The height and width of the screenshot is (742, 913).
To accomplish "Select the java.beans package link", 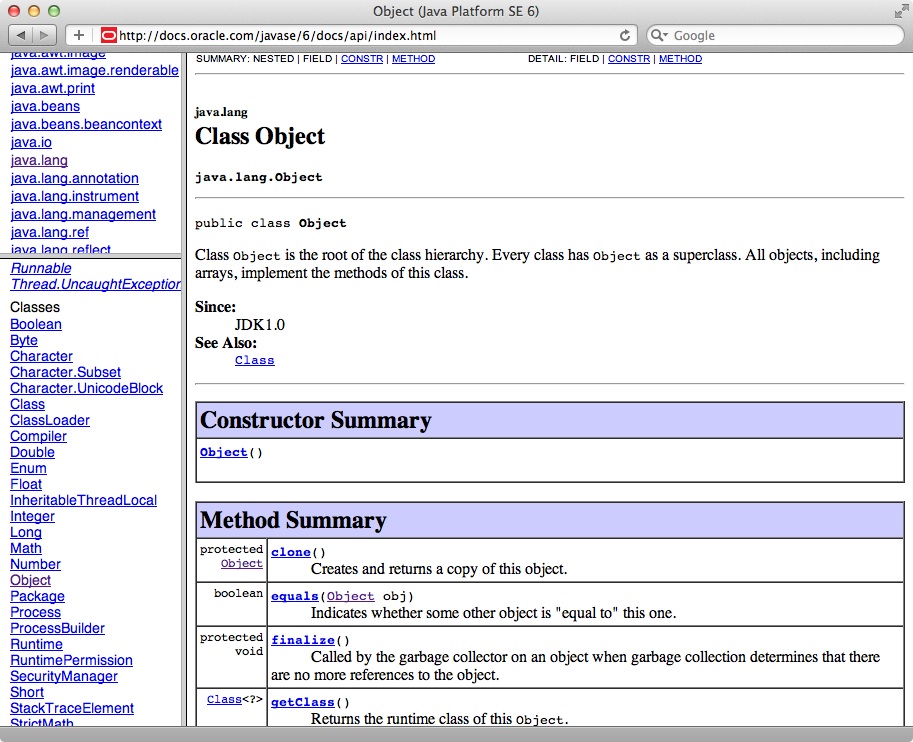I will [x=45, y=106].
